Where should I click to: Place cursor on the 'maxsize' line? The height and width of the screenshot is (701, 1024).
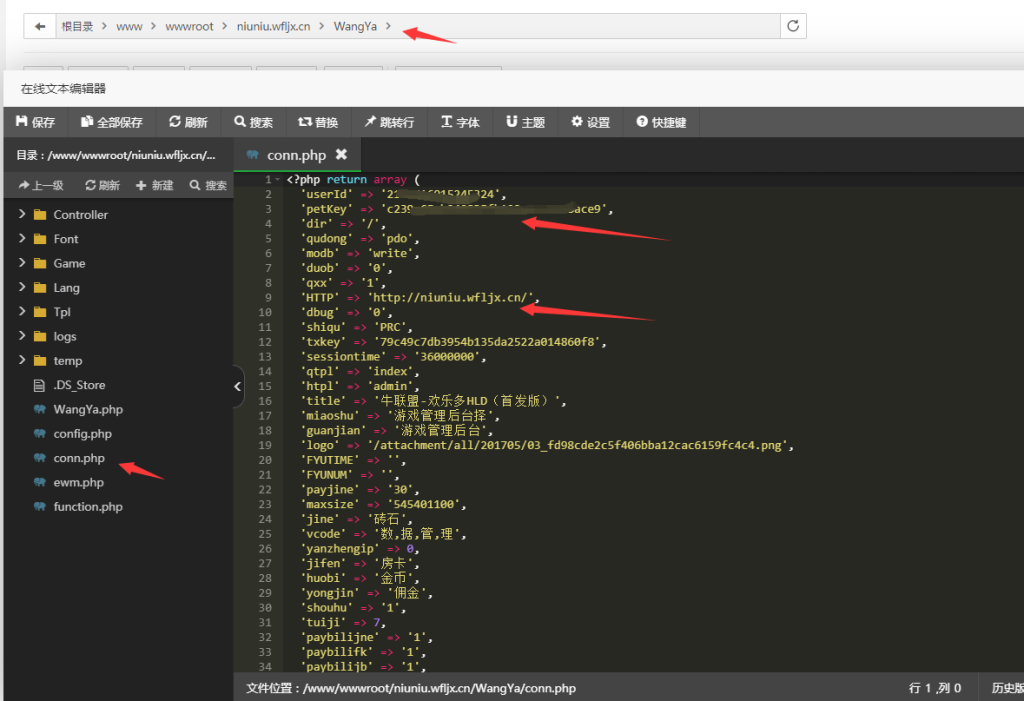(383, 504)
